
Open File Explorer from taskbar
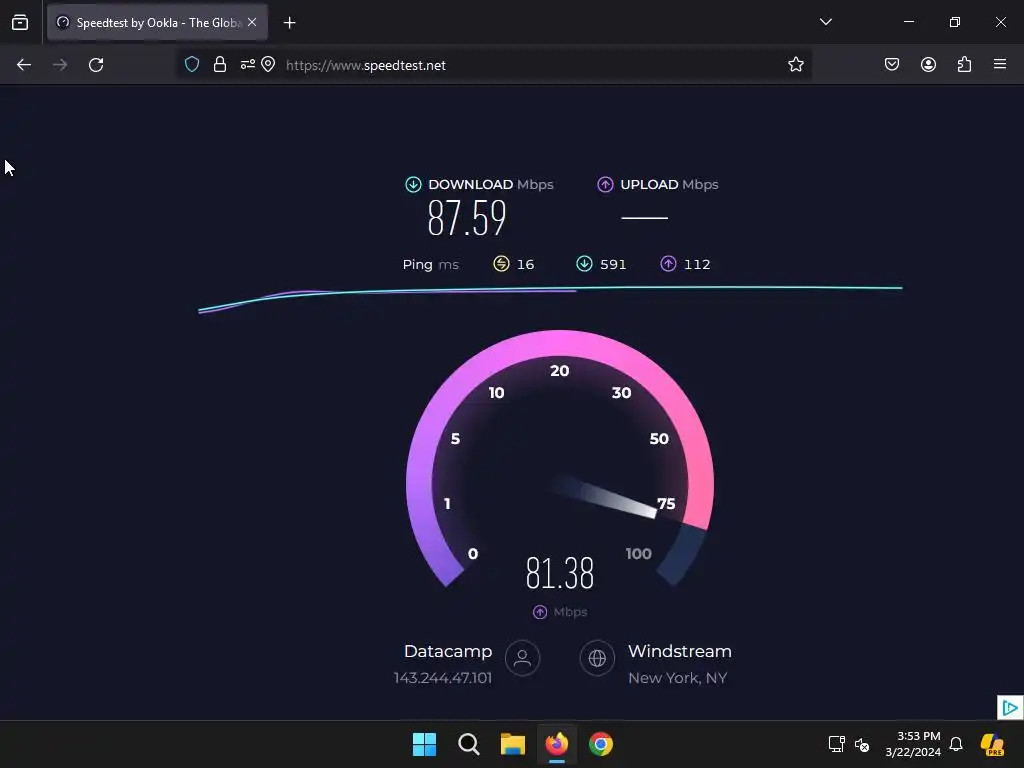pyautogui.click(x=513, y=744)
